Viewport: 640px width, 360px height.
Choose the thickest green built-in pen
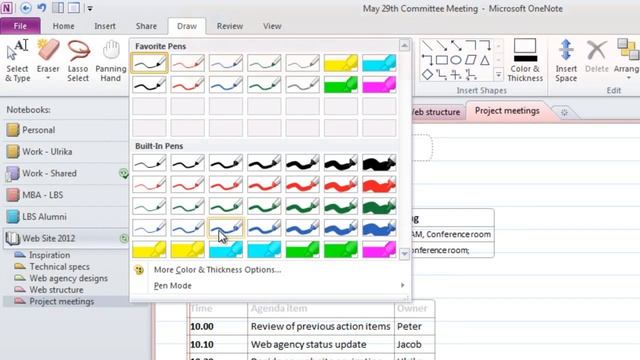click(x=379, y=206)
